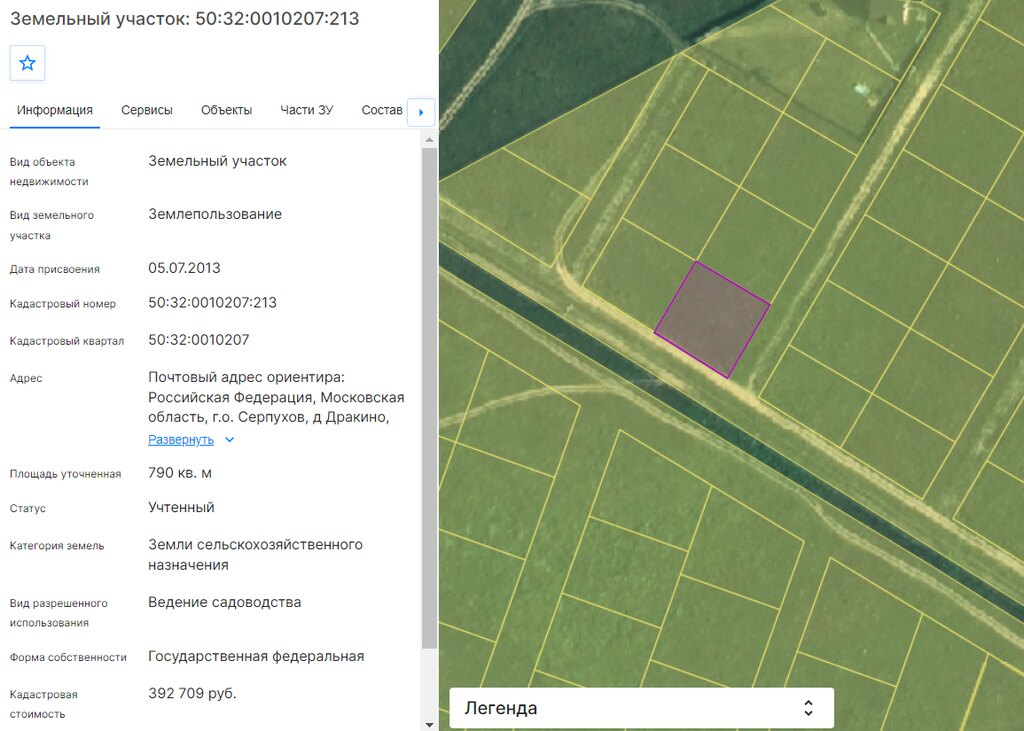
Task: Switch to the Состав tab
Action: click(382, 110)
